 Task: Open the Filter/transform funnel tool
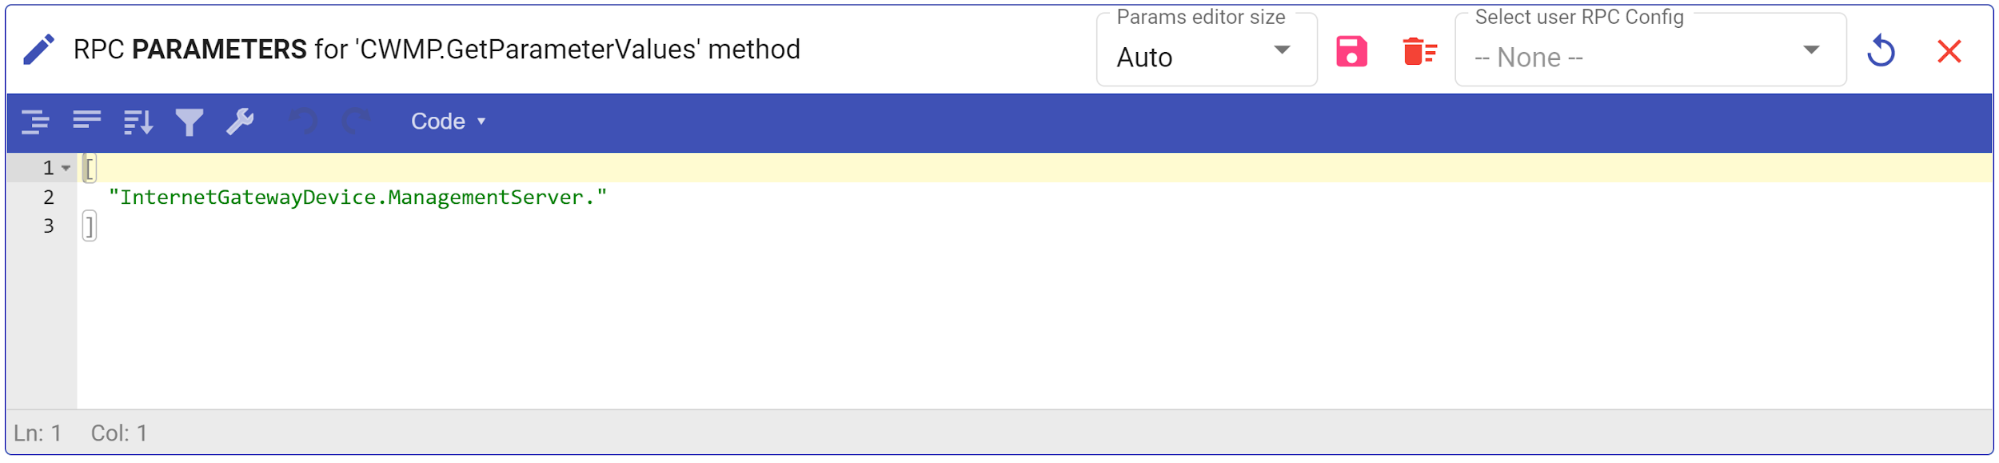click(189, 122)
